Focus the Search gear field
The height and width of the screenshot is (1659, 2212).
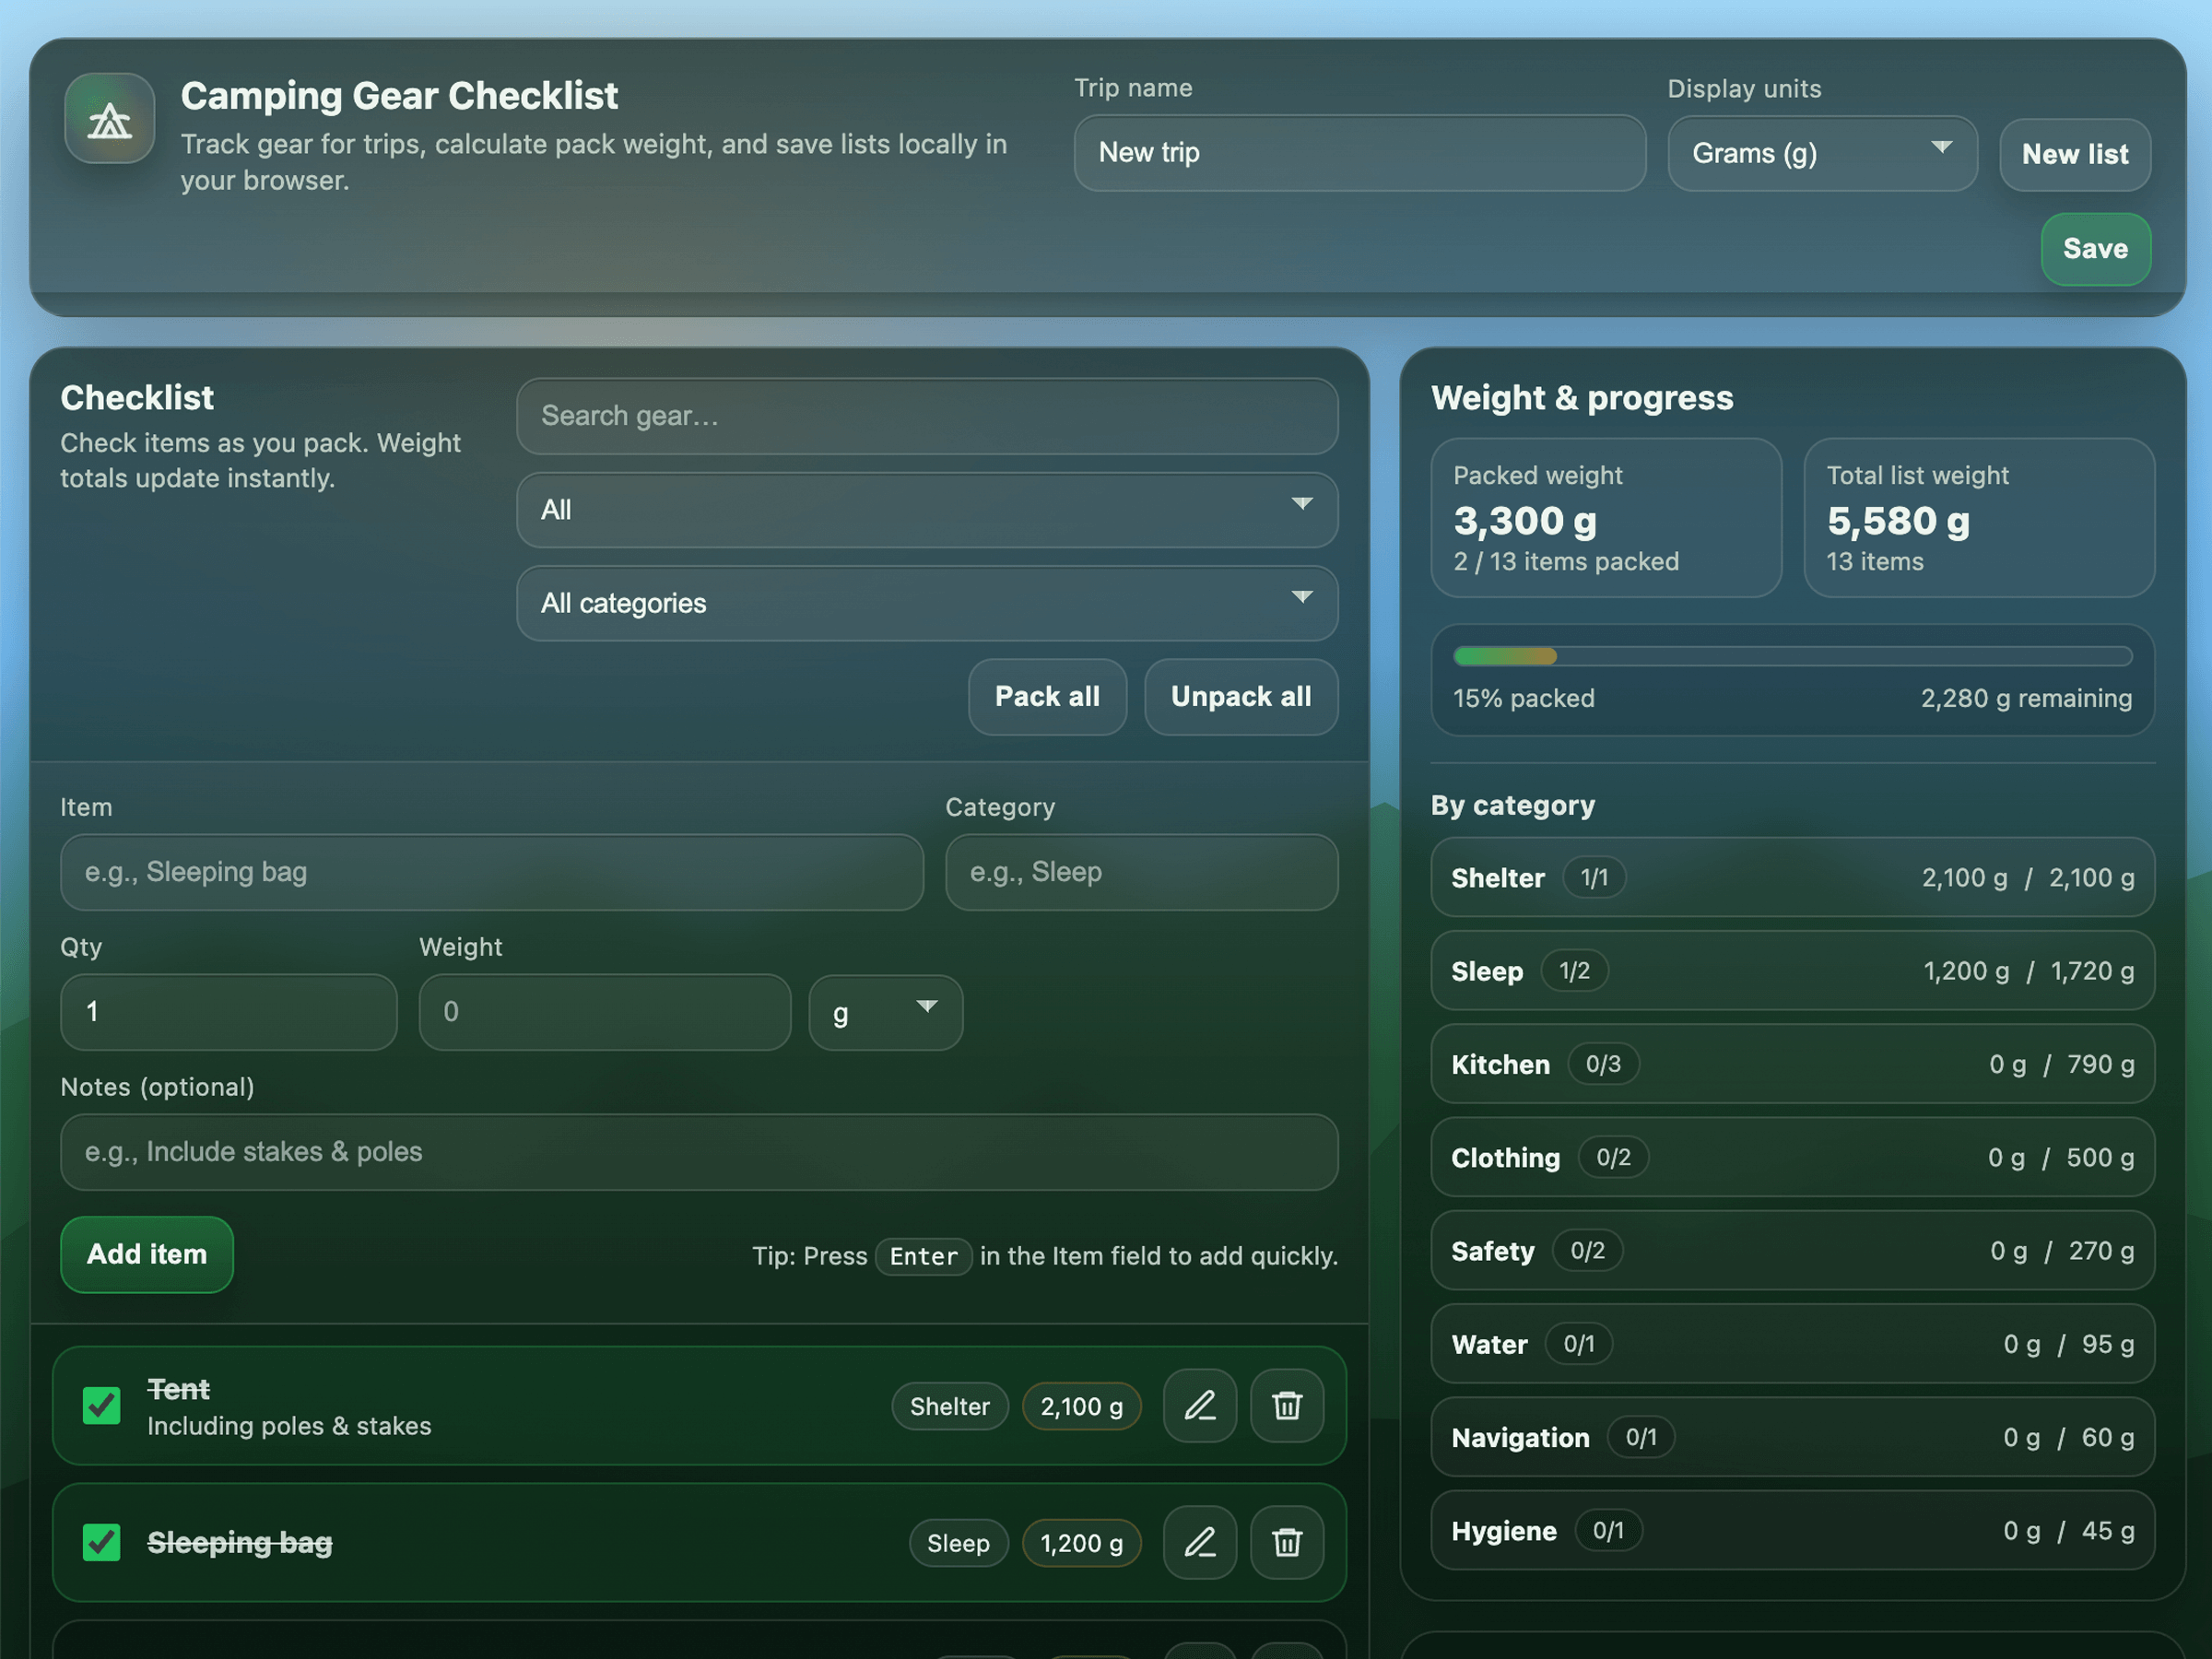coord(927,416)
